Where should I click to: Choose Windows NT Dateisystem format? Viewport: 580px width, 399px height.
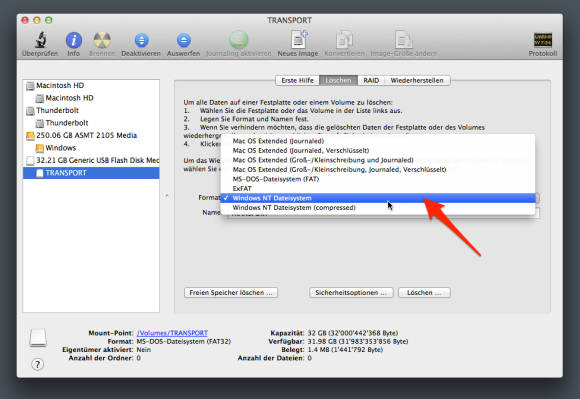(378, 198)
